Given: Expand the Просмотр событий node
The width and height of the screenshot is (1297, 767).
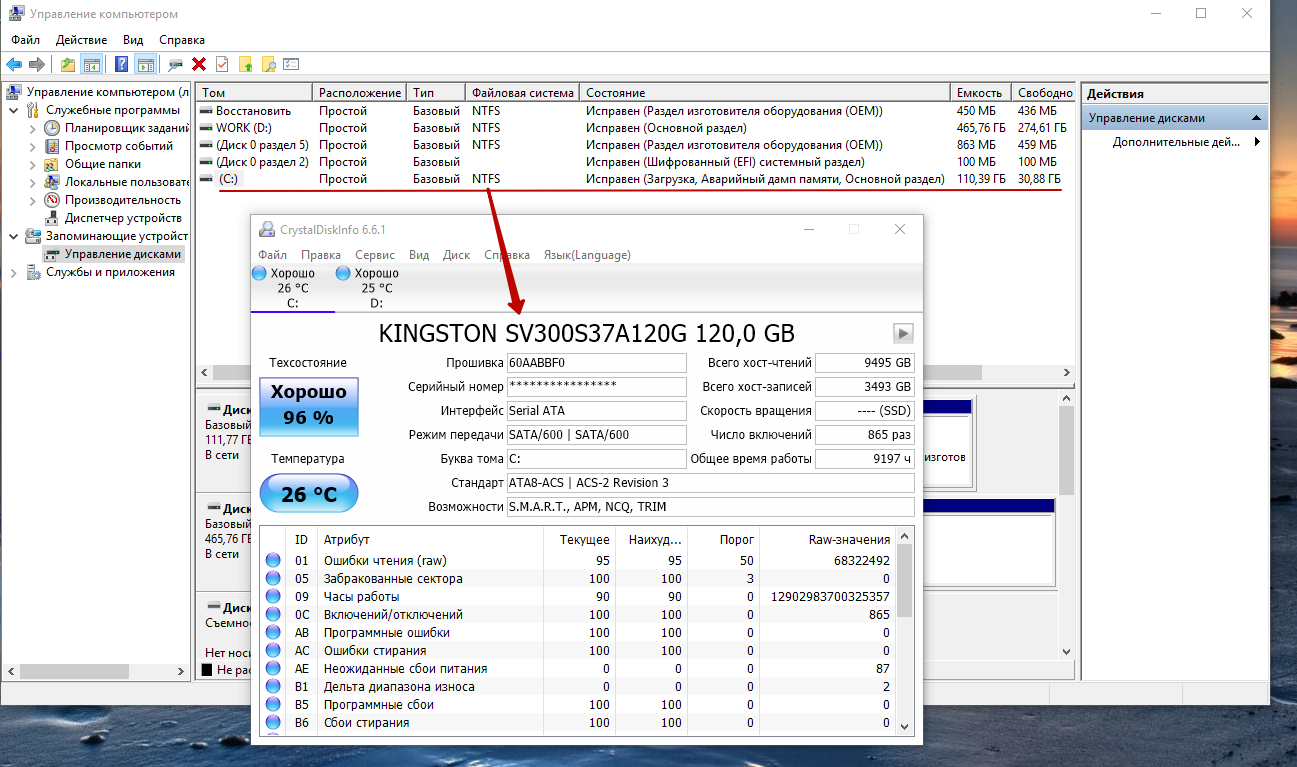Looking at the screenshot, I should tap(33, 146).
